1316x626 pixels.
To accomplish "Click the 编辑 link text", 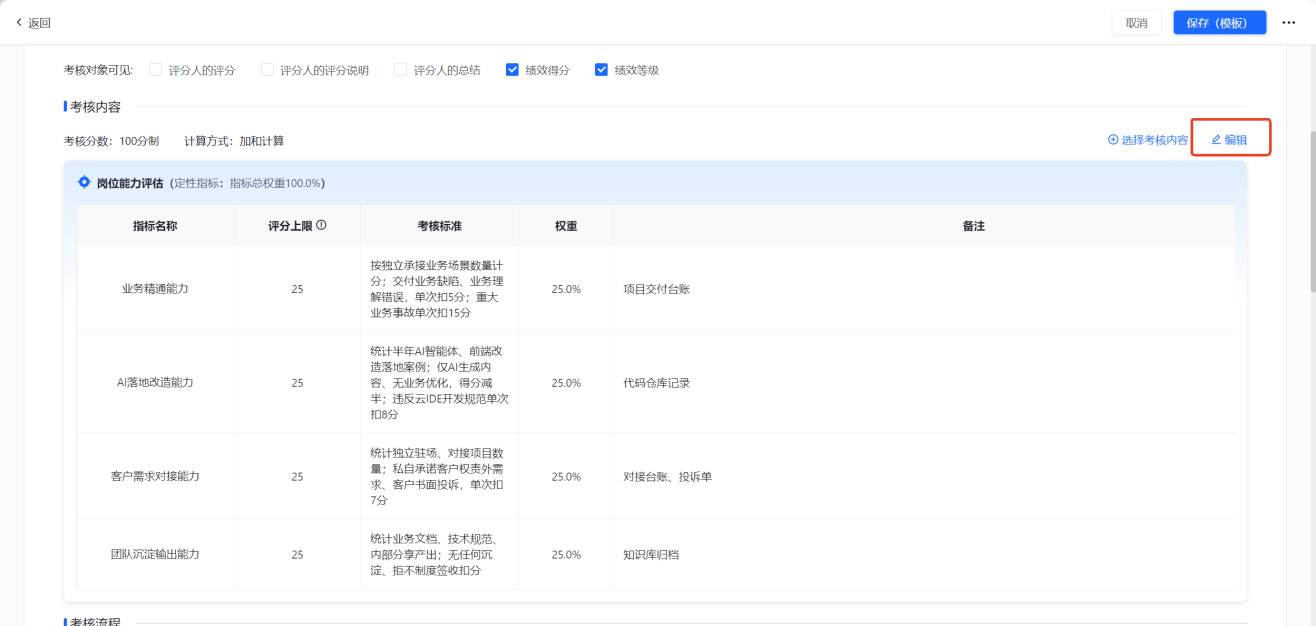I will (x=1236, y=140).
